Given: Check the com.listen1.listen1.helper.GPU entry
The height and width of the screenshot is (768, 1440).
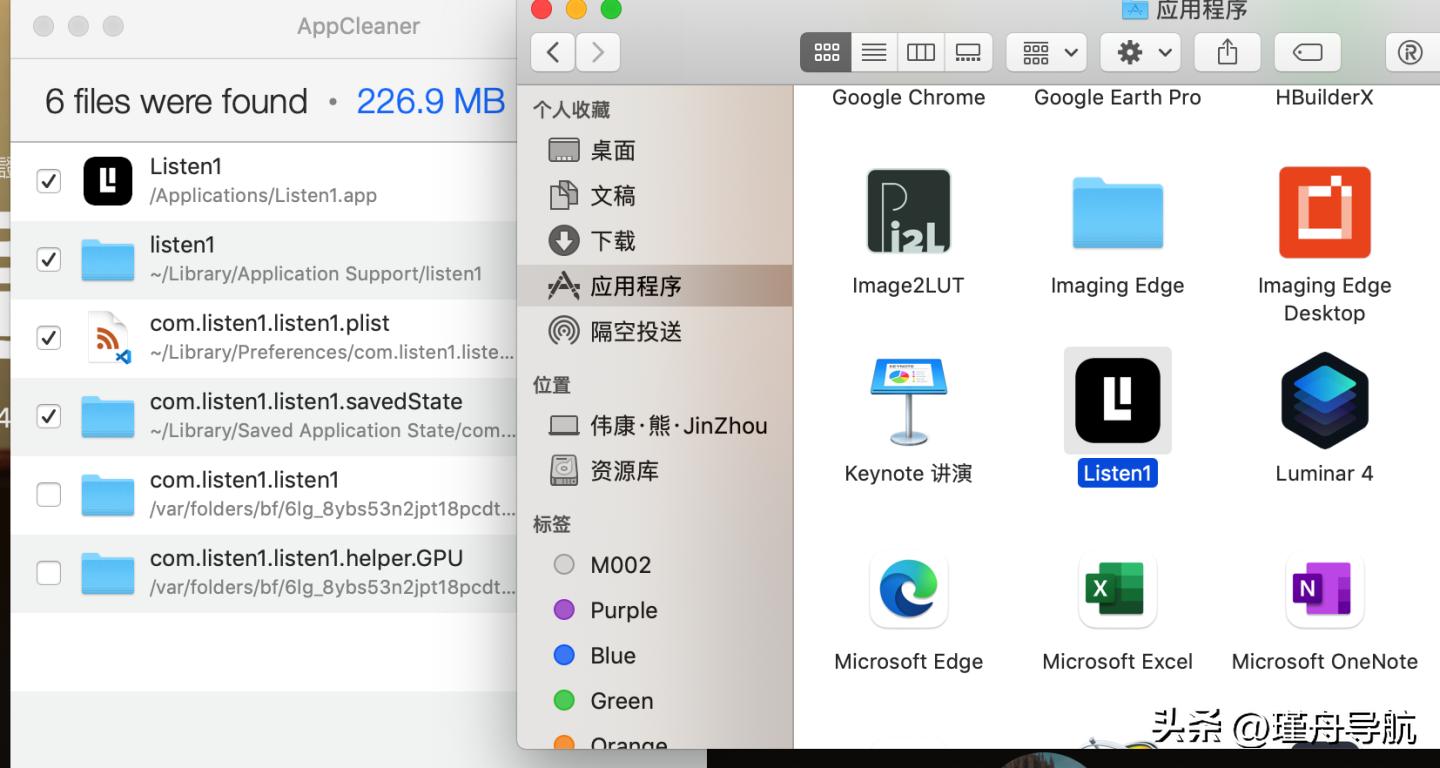Looking at the screenshot, I should [x=48, y=572].
